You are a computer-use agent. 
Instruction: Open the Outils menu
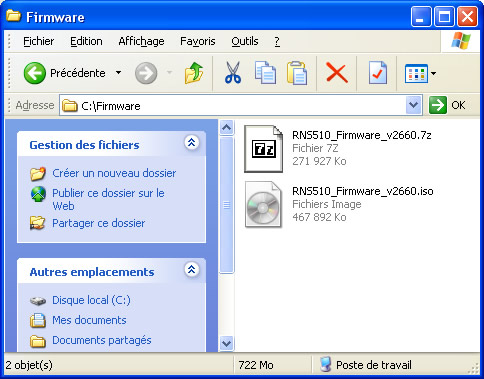pyautogui.click(x=245, y=41)
